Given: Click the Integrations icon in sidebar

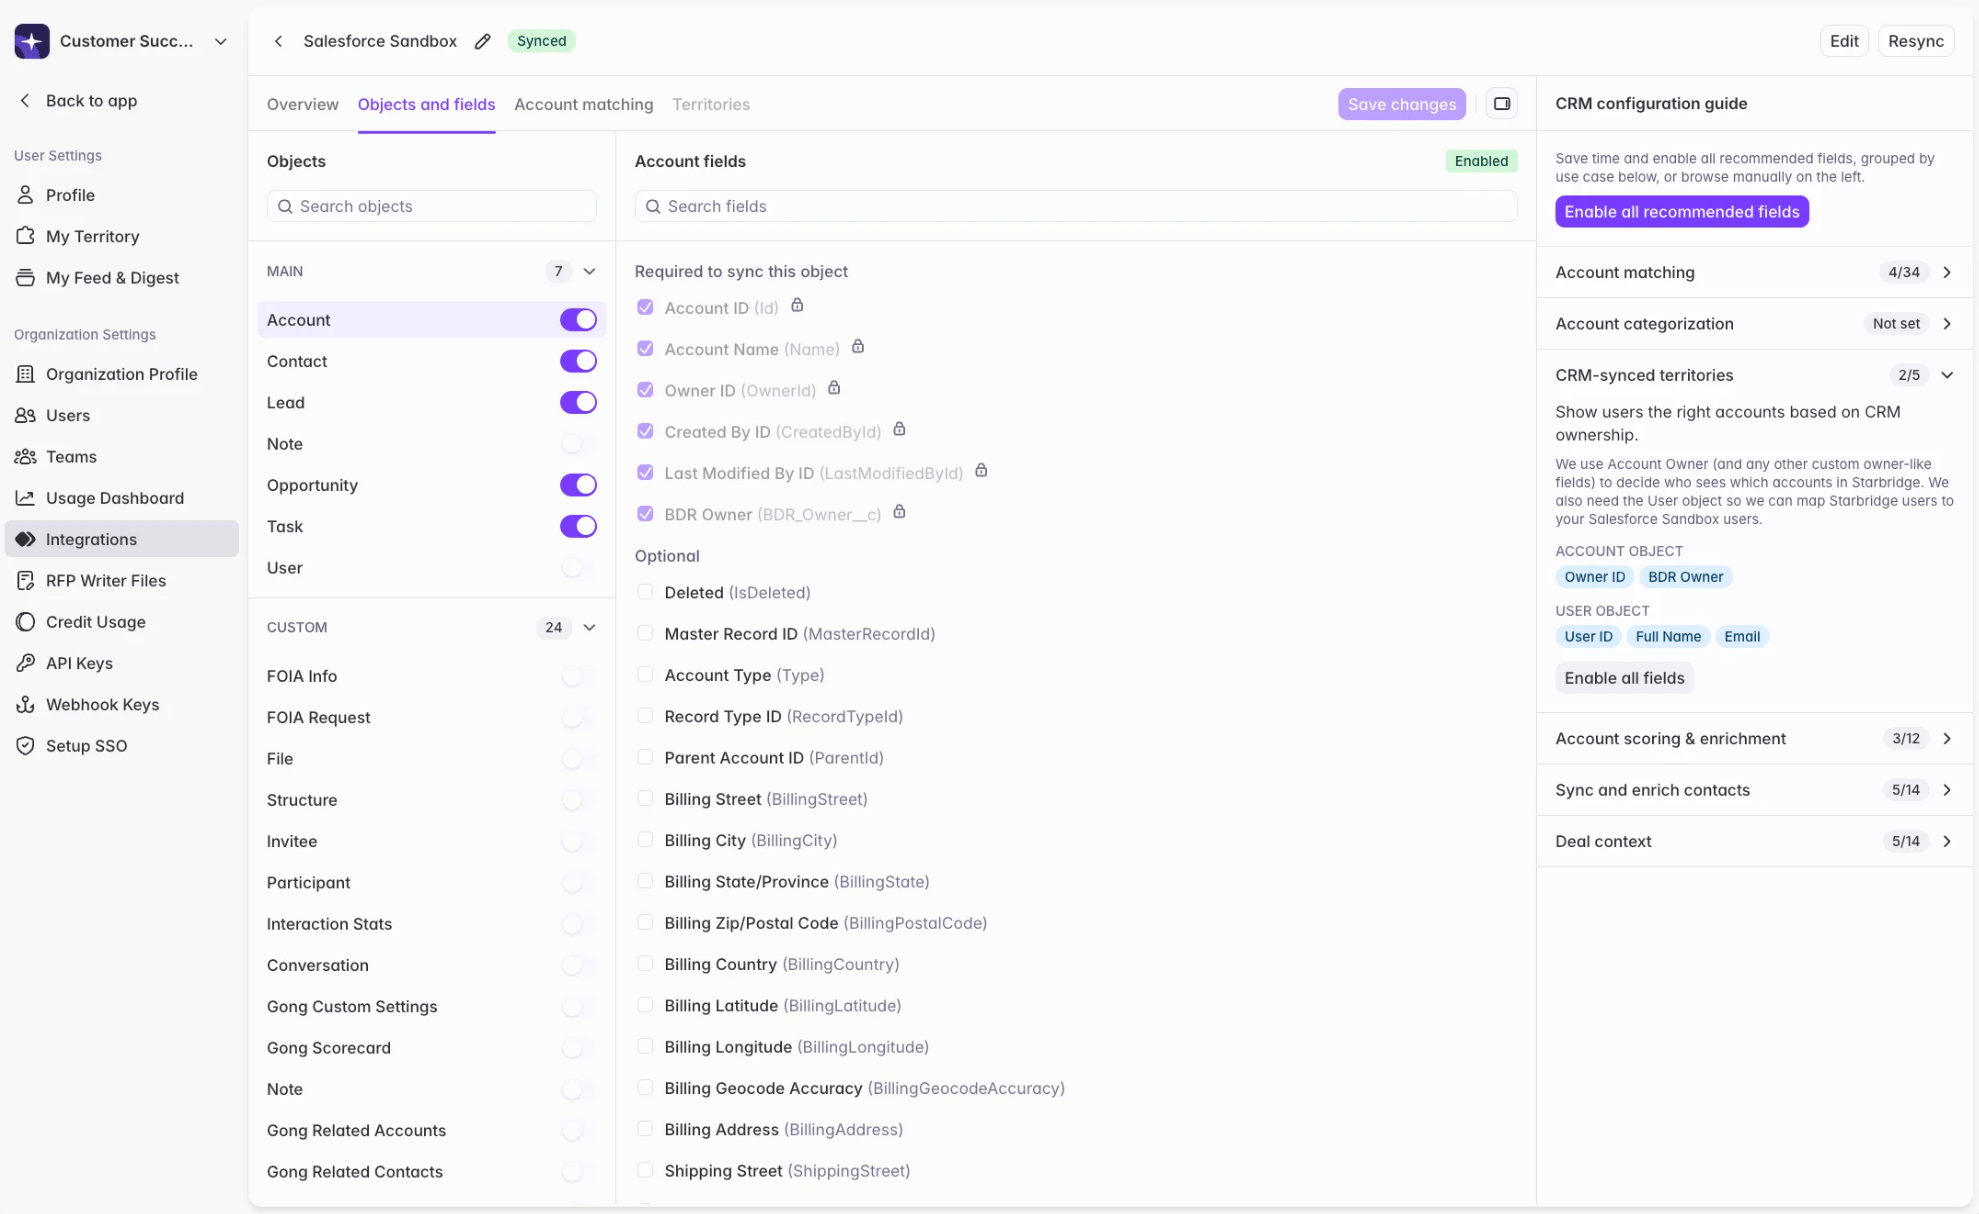Looking at the screenshot, I should [x=25, y=539].
